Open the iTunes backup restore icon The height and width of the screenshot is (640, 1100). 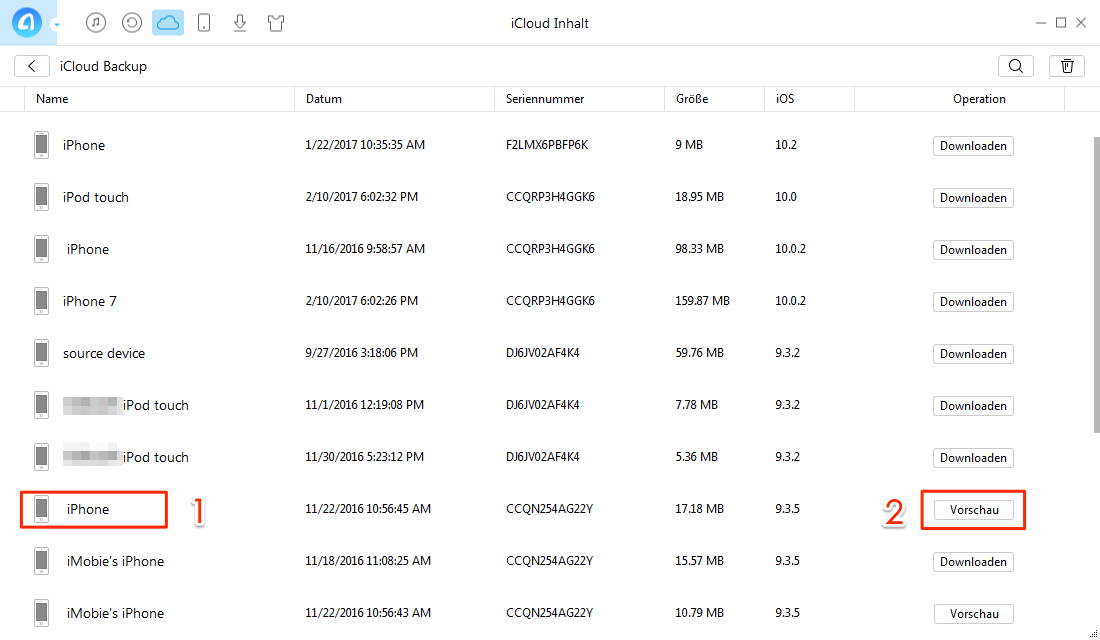[132, 22]
